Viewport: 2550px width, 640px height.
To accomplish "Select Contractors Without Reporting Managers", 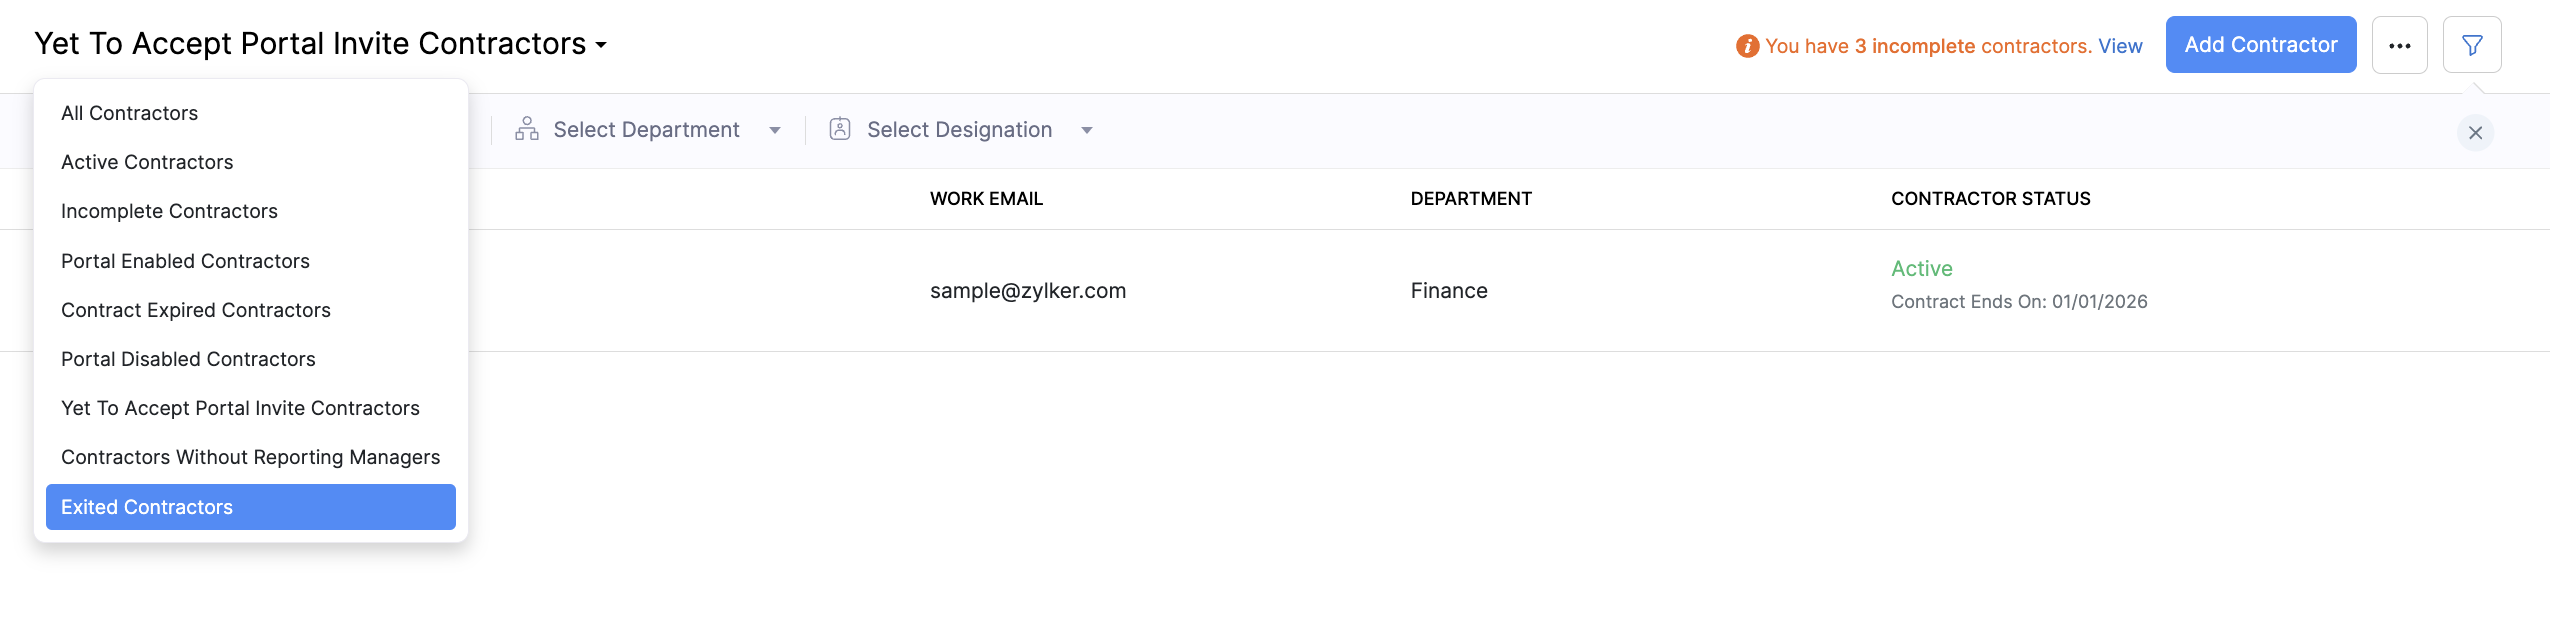I will click(250, 457).
